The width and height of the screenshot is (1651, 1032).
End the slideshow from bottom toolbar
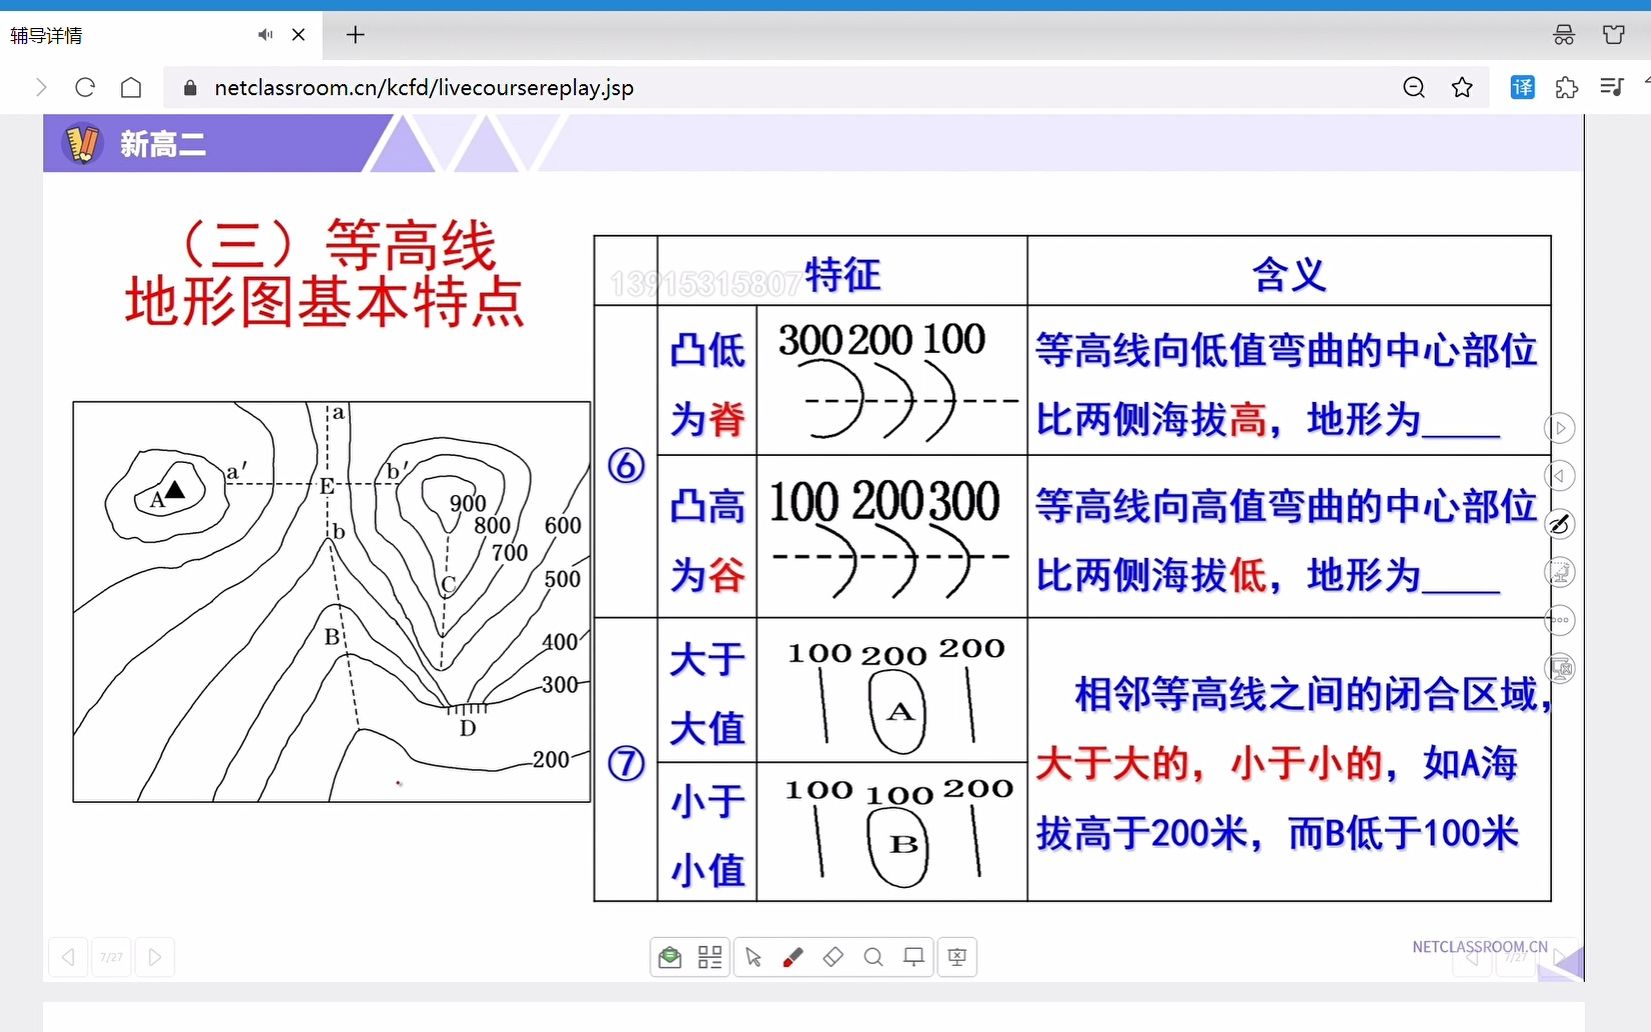tap(957, 957)
